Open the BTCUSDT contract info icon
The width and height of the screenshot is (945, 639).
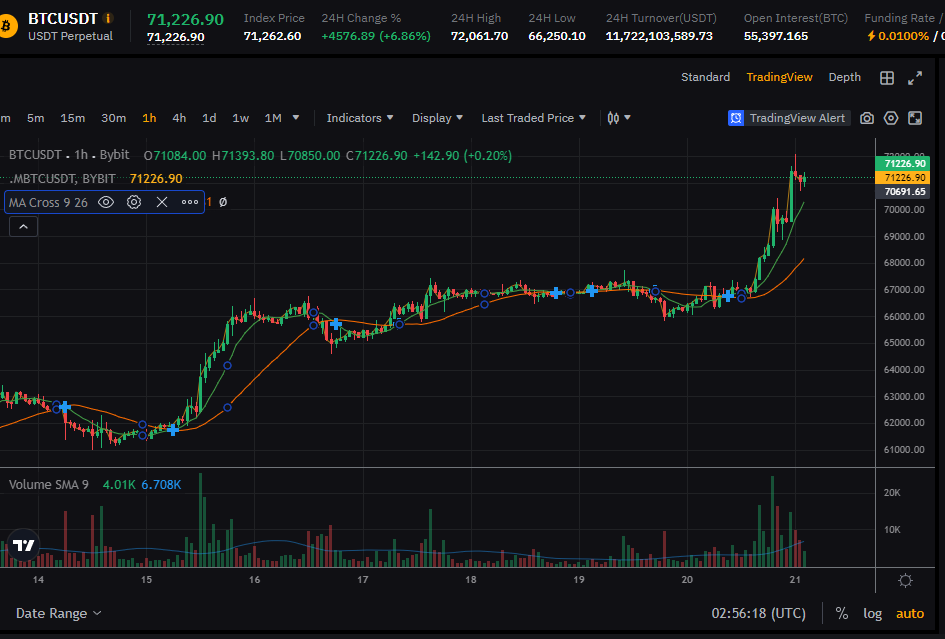coord(108,18)
